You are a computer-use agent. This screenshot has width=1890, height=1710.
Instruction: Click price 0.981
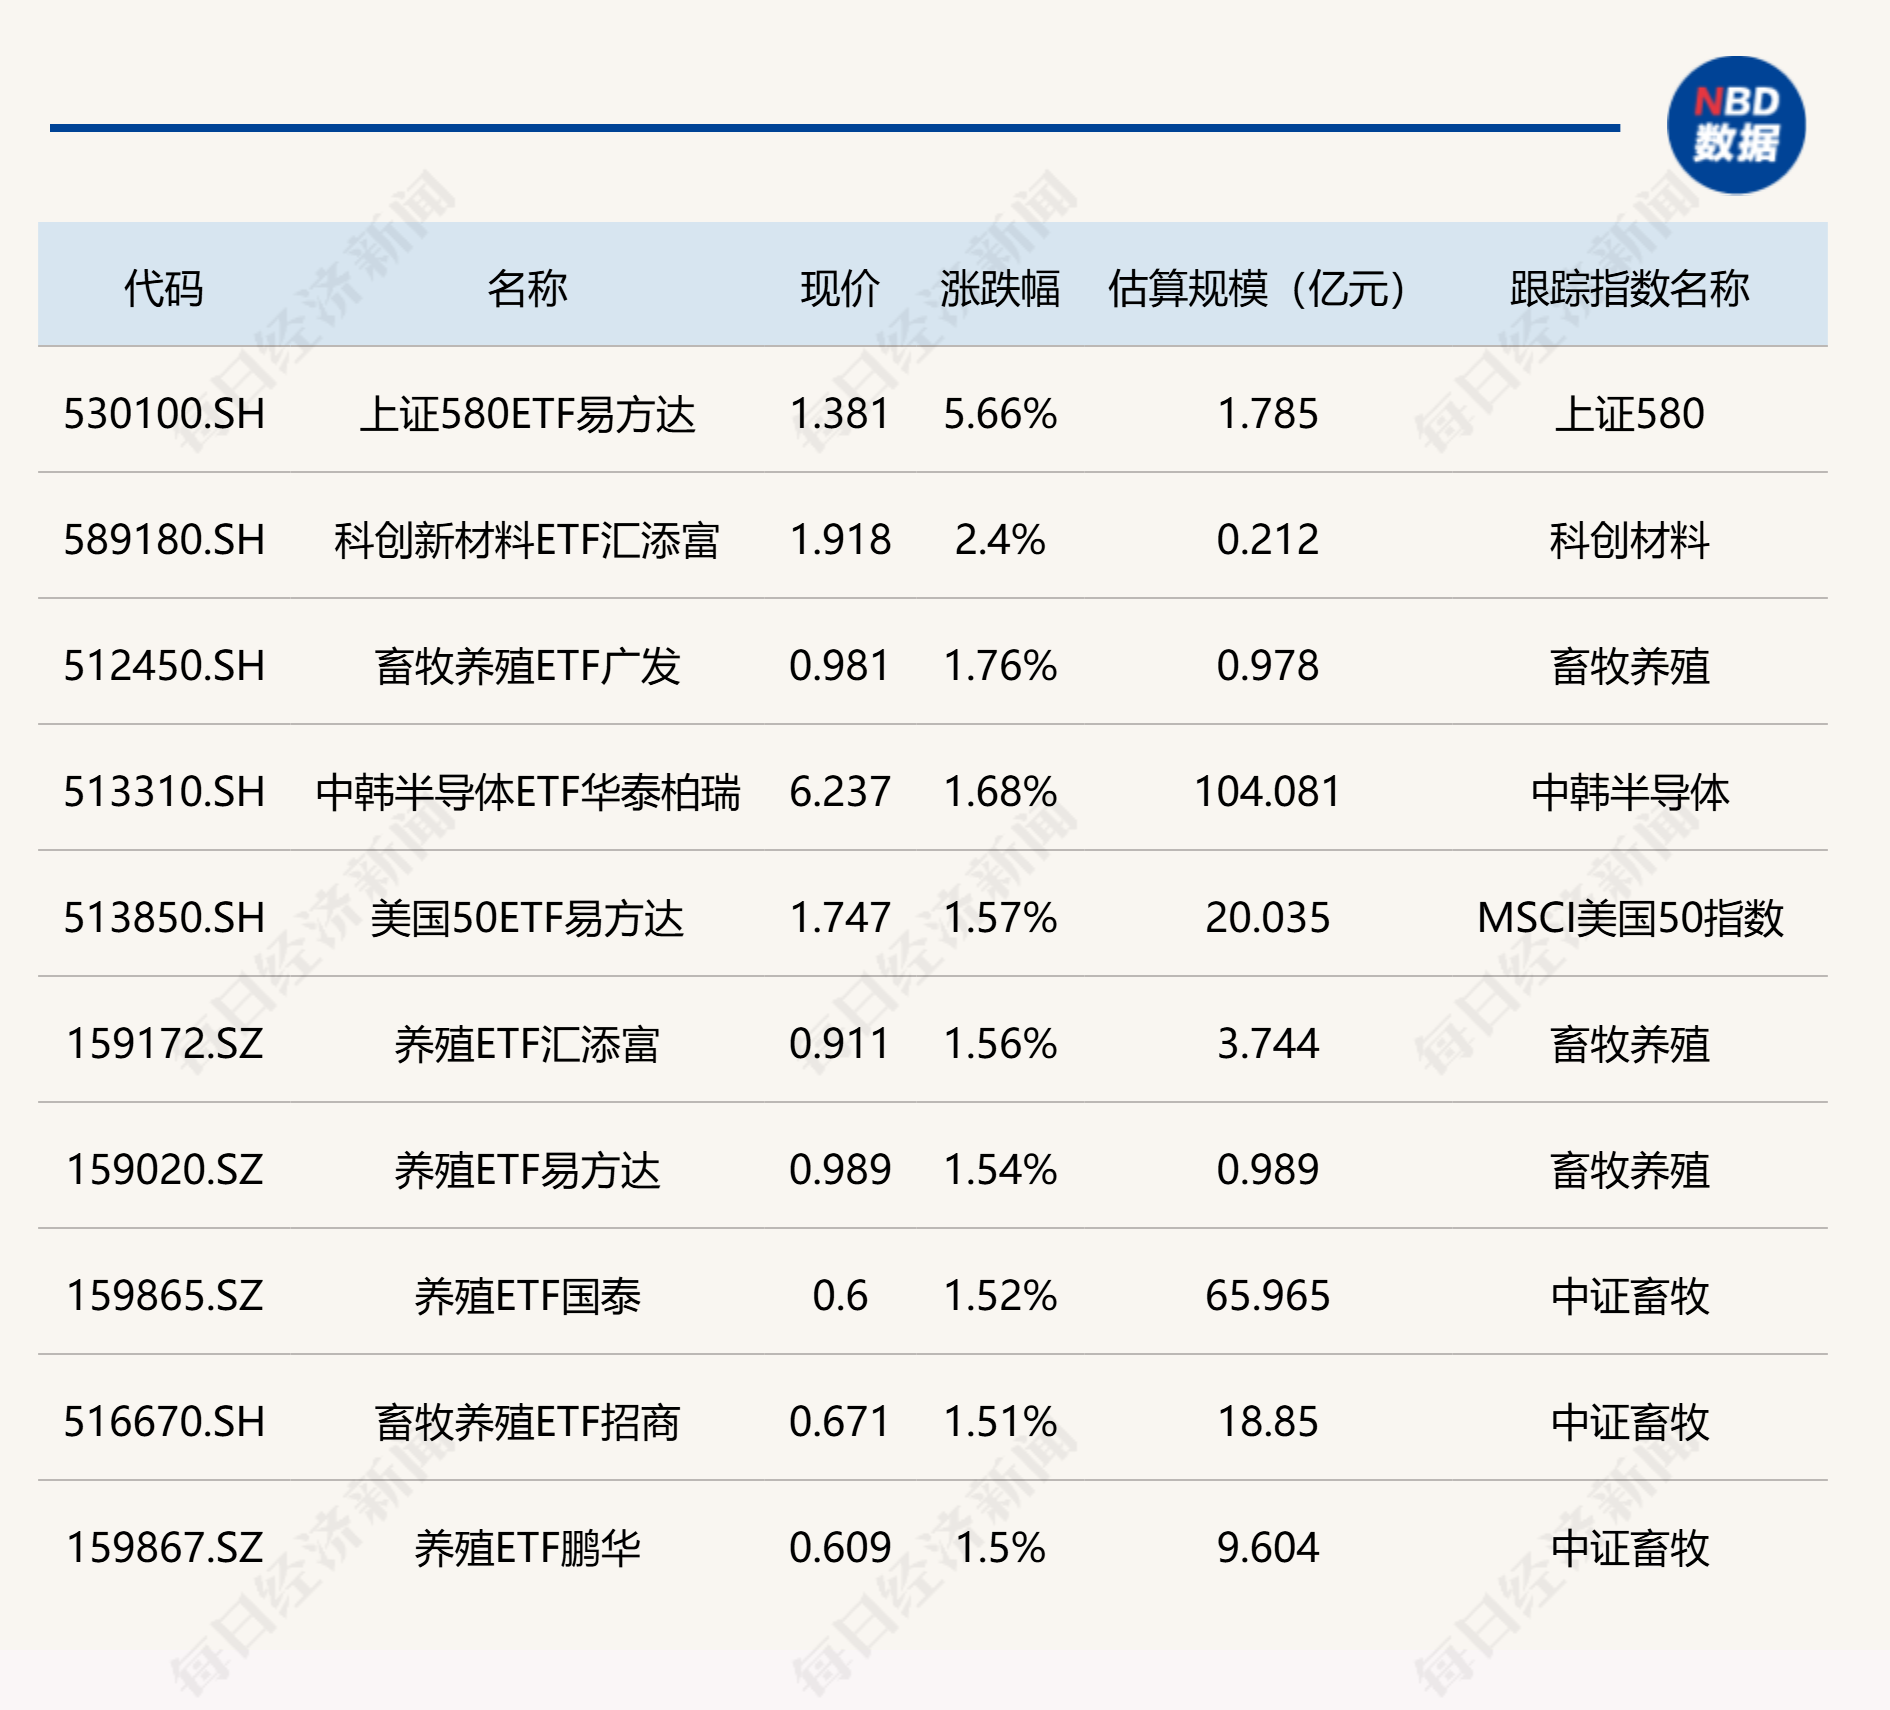[x=840, y=666]
